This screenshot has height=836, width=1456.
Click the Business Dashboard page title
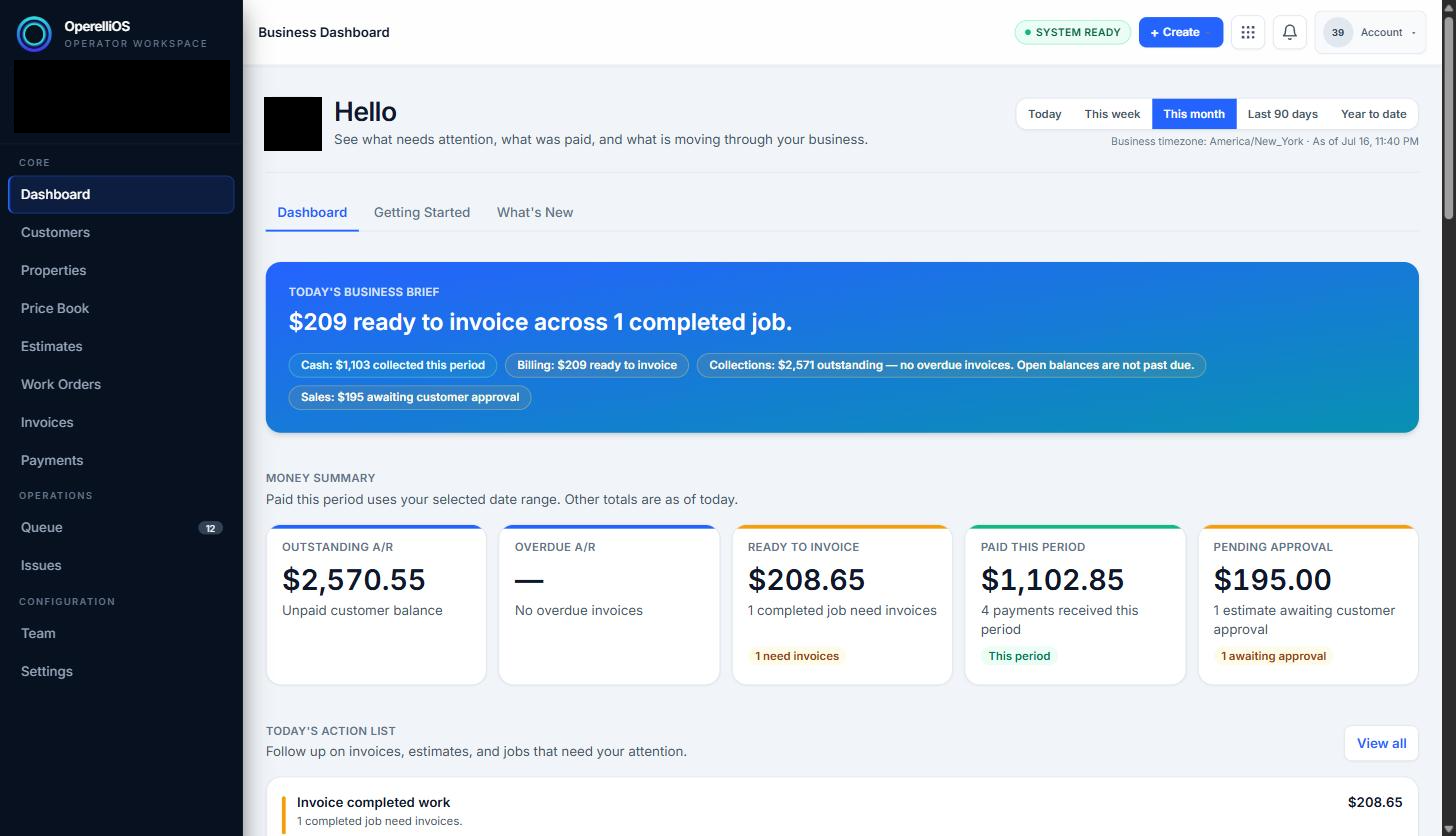click(324, 32)
